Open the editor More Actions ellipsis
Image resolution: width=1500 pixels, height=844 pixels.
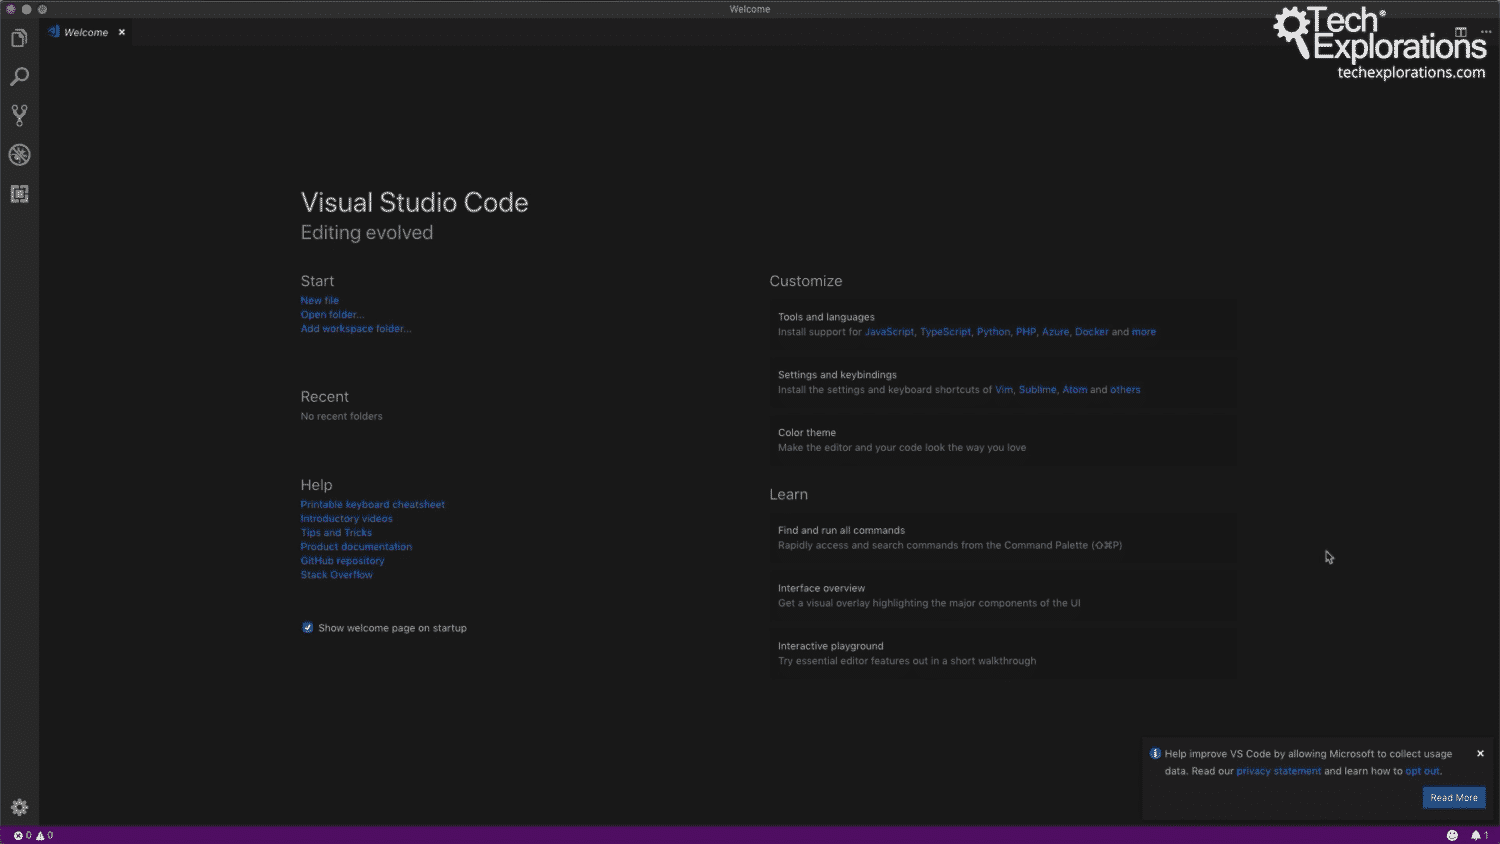click(x=1486, y=32)
